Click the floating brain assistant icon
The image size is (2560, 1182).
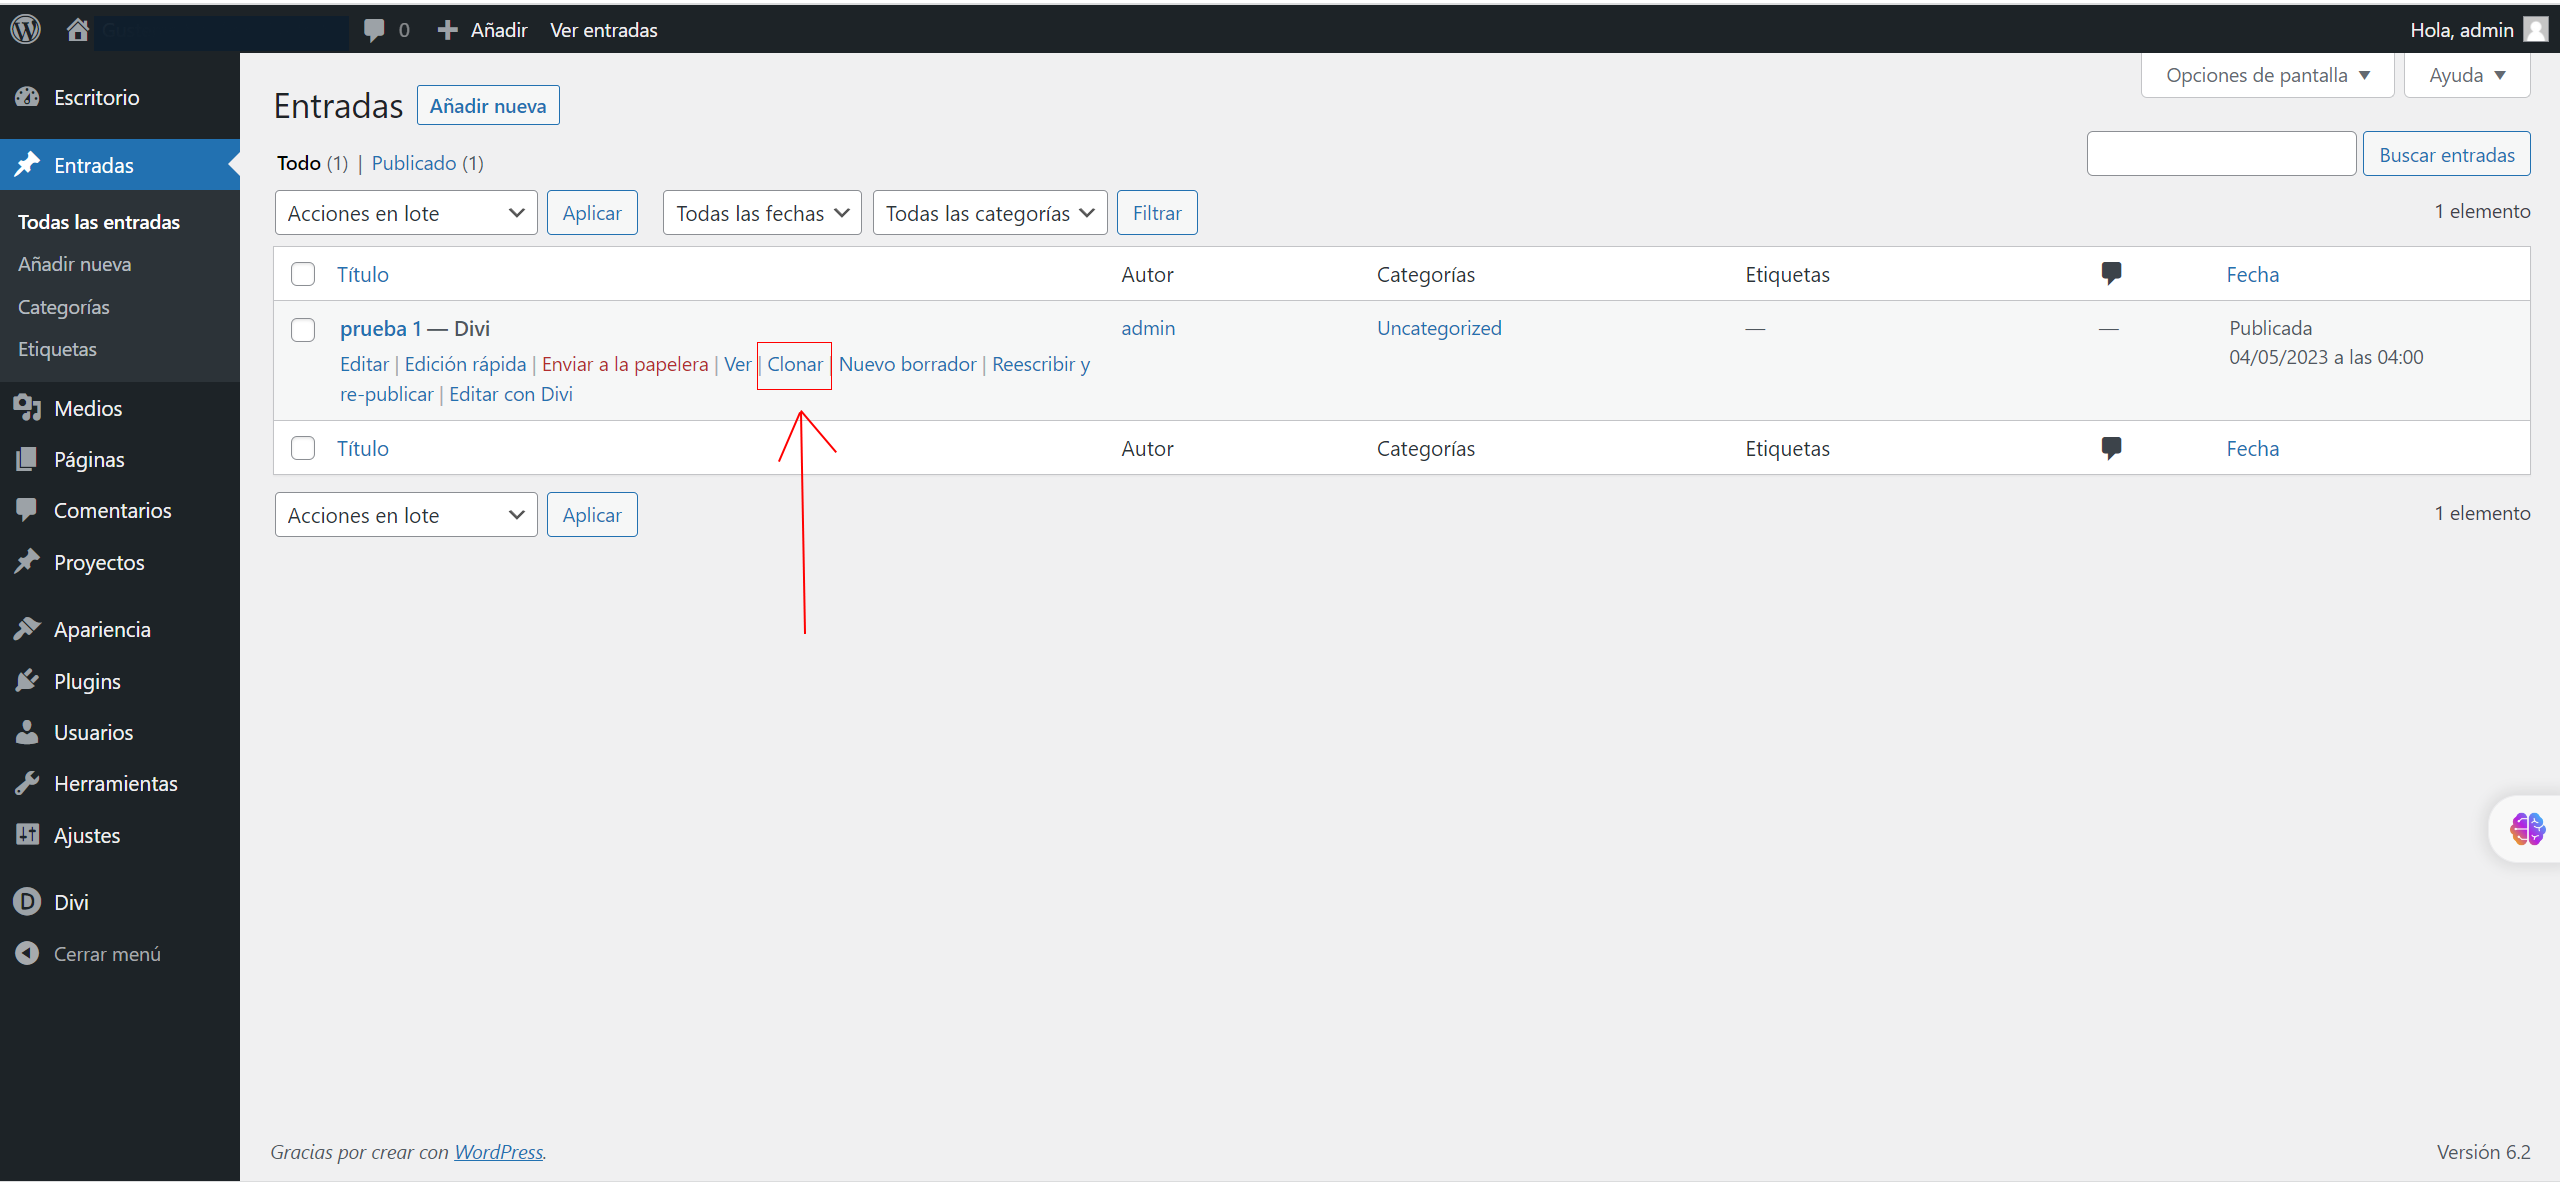pos(2527,829)
